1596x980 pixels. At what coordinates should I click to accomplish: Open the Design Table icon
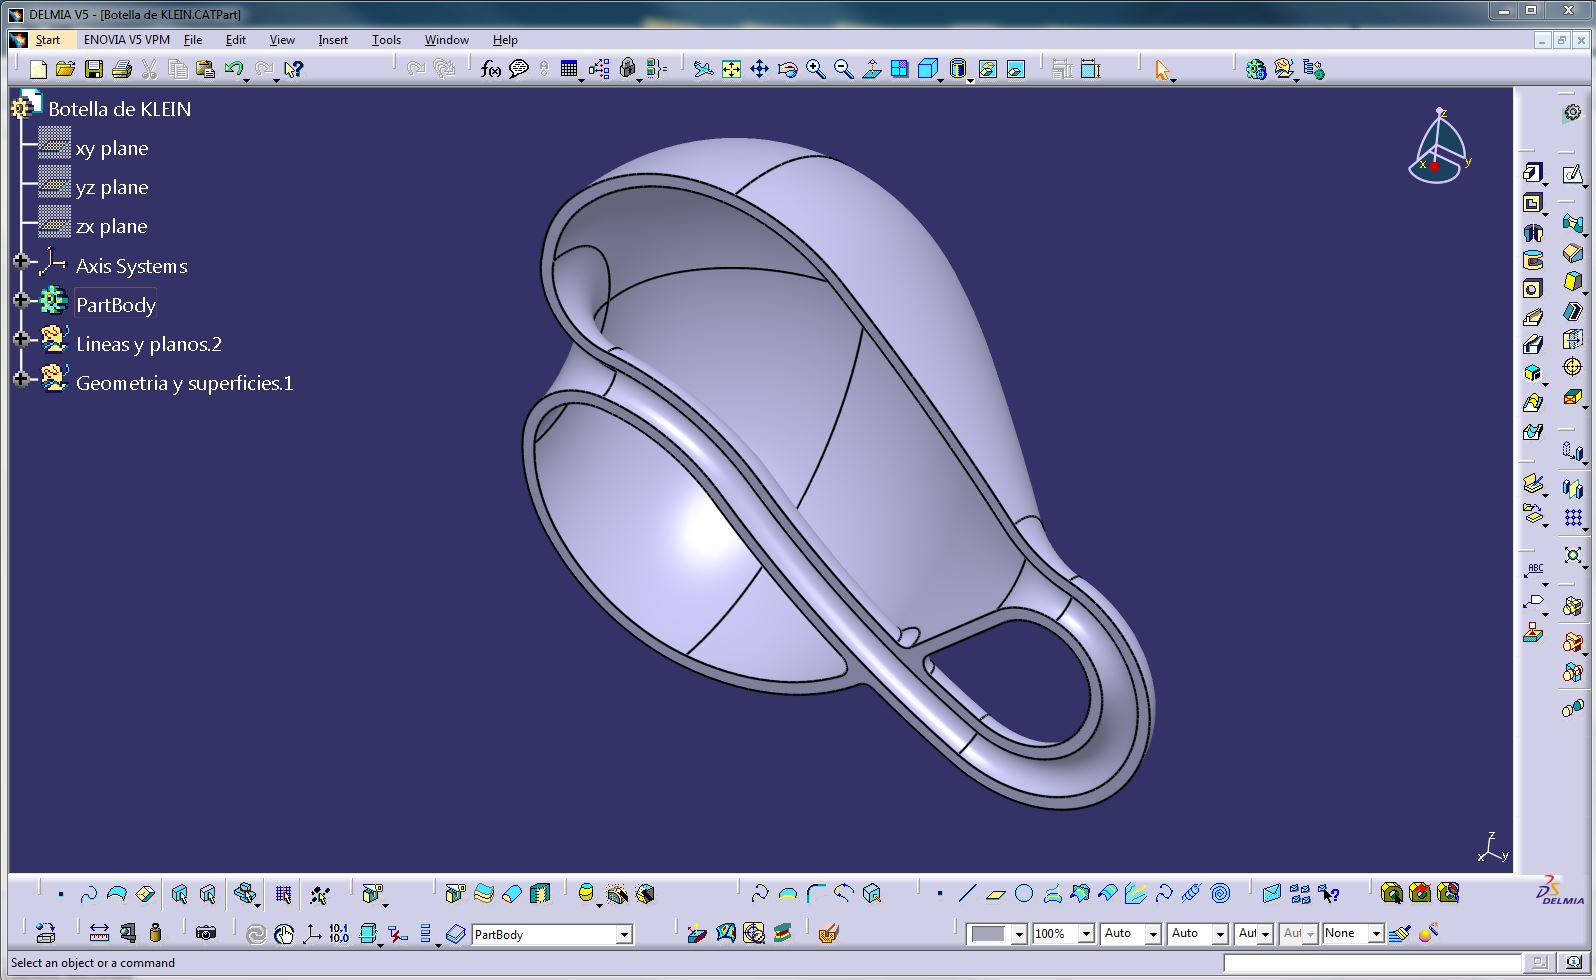pyautogui.click(x=569, y=69)
